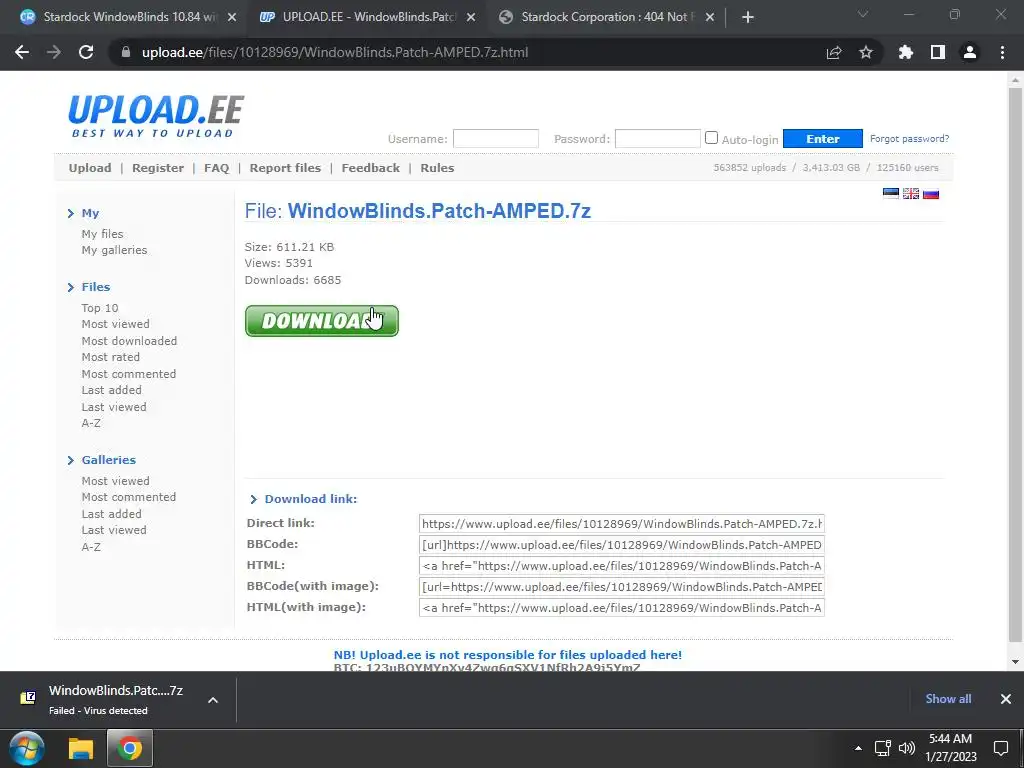The image size is (1024, 768).
Task: Open the network tray icon
Action: 883,748
